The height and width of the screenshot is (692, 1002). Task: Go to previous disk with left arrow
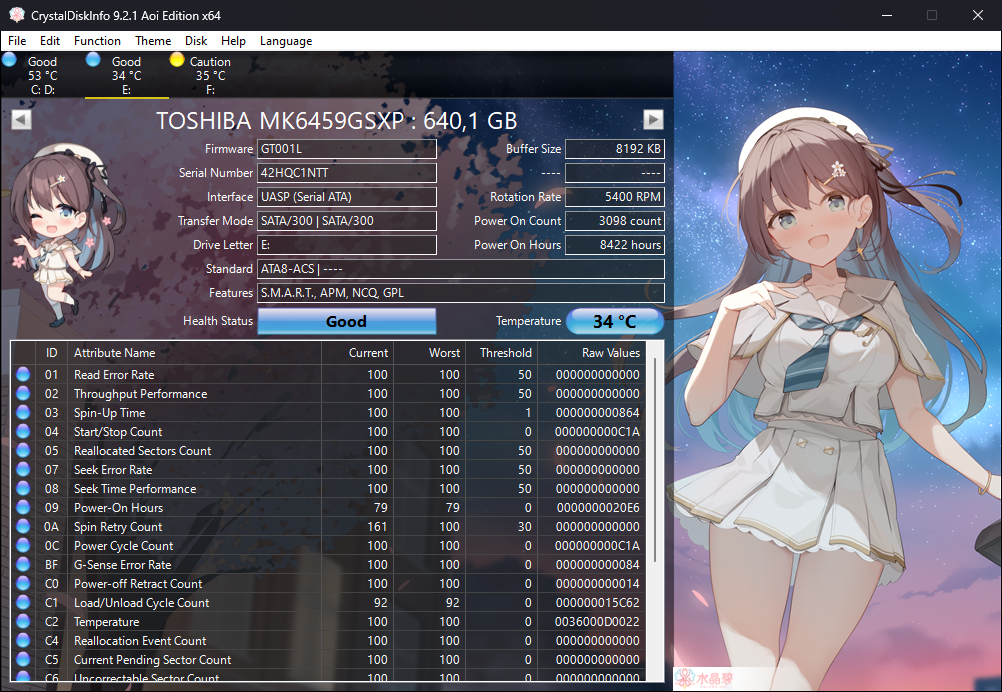click(21, 119)
